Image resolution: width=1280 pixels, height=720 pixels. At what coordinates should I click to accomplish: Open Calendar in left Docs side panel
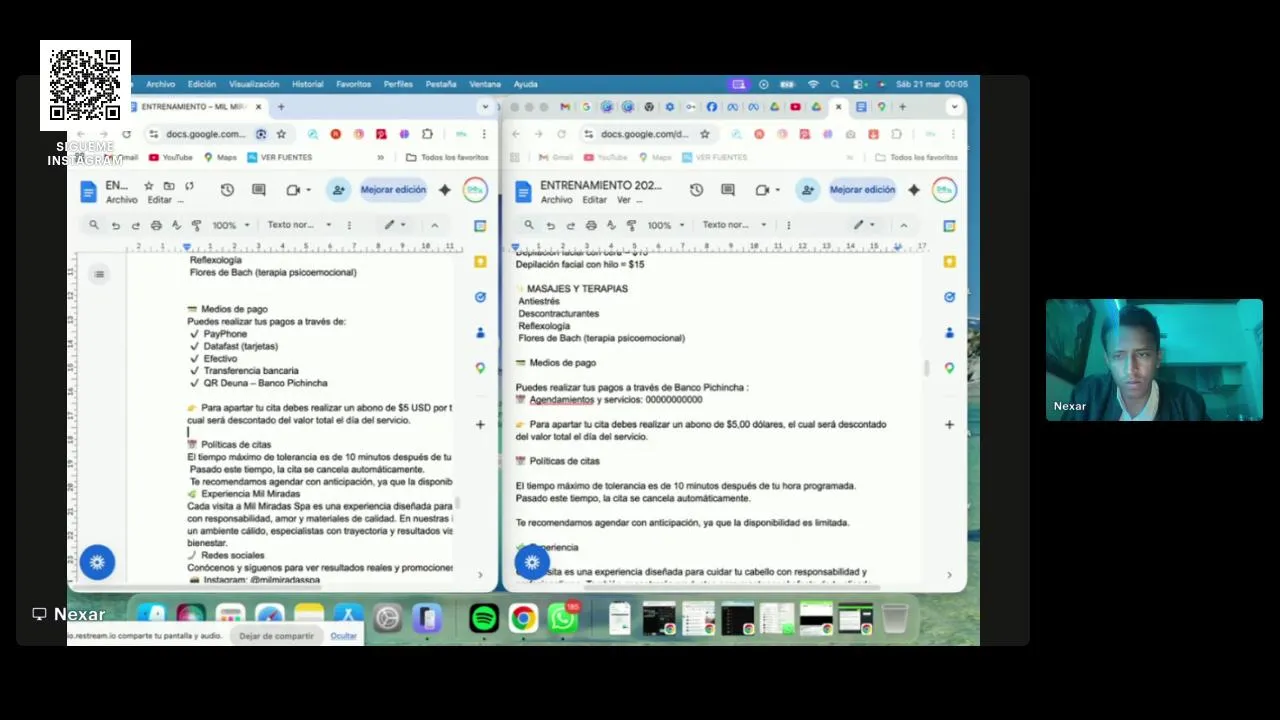480,226
